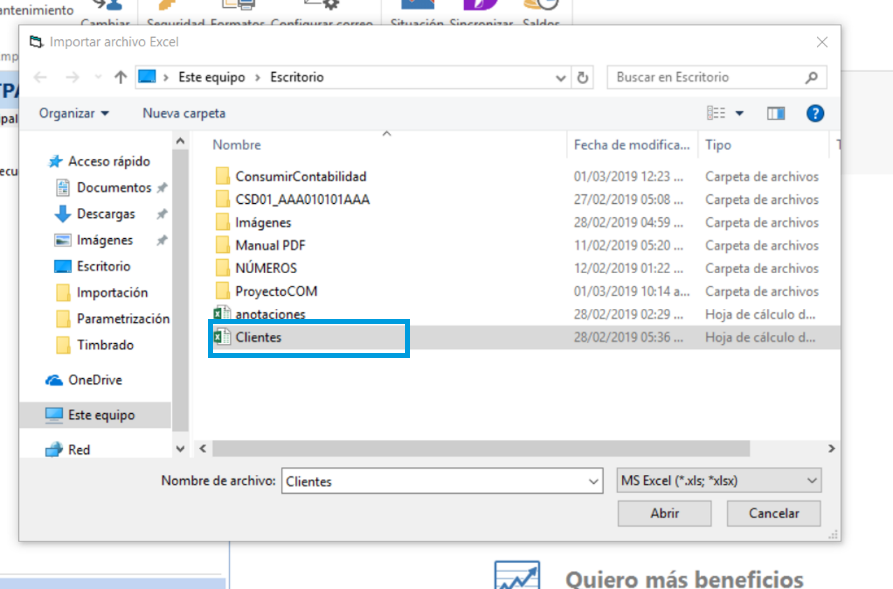The image size is (893, 589).
Task: Change the view layout icon
Action: point(716,113)
